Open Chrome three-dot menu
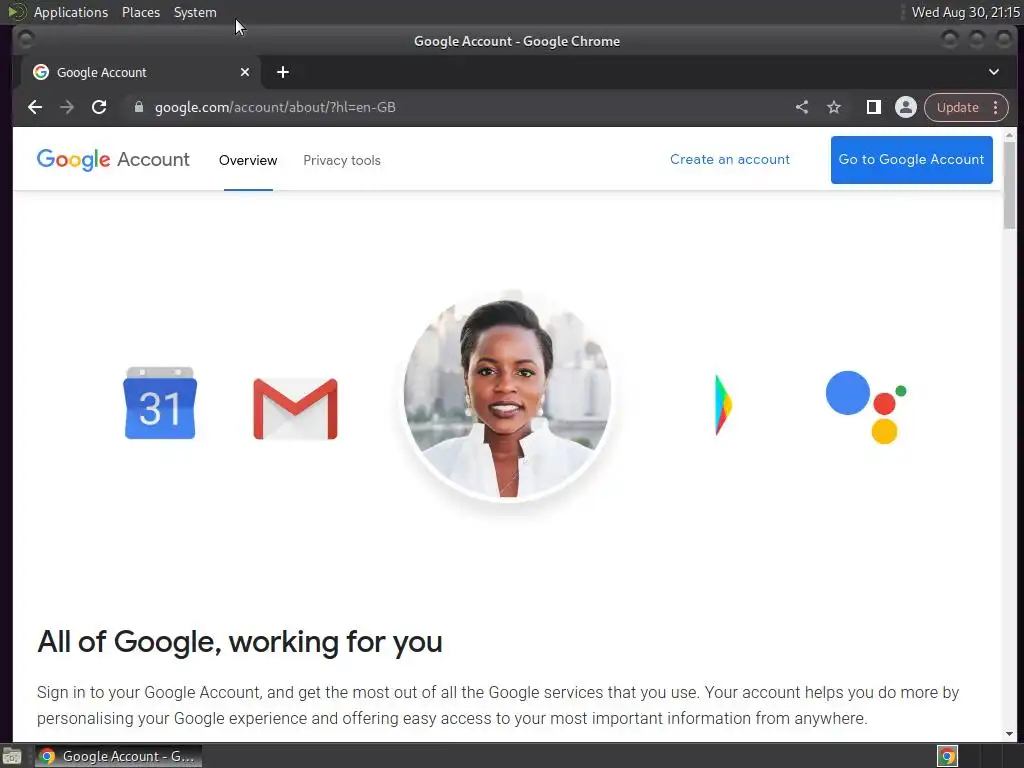Image resolution: width=1024 pixels, height=768 pixels. click(x=995, y=107)
